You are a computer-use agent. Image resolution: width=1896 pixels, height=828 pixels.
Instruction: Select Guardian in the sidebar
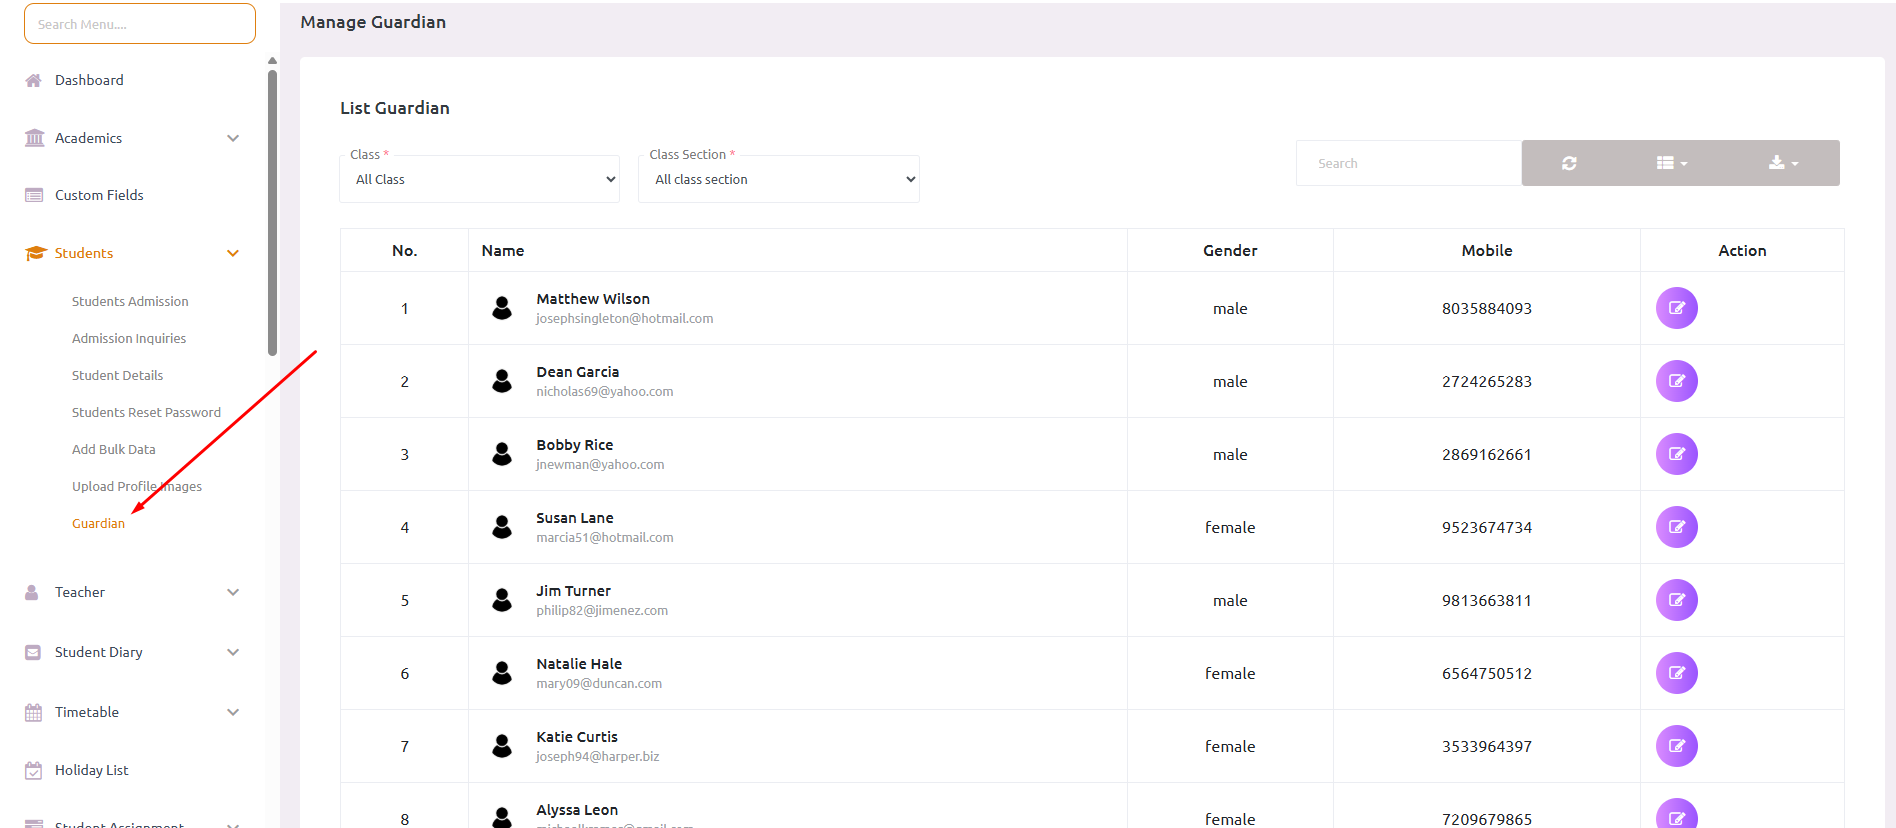(98, 523)
